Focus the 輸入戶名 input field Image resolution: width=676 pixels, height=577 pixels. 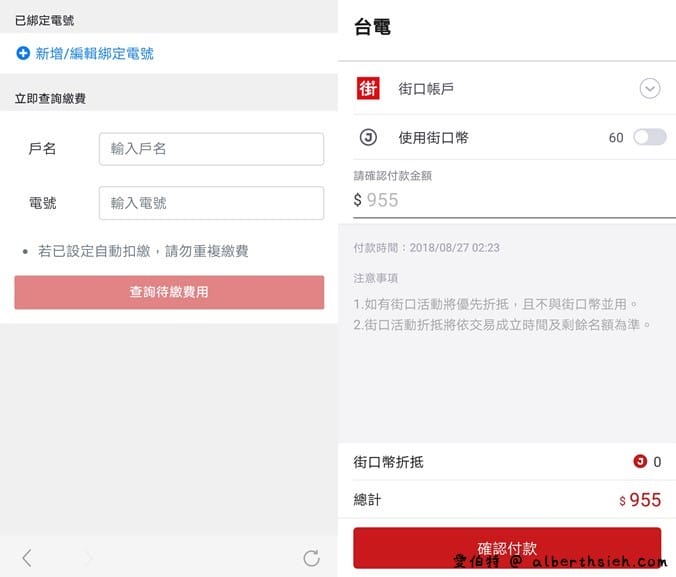(211, 149)
